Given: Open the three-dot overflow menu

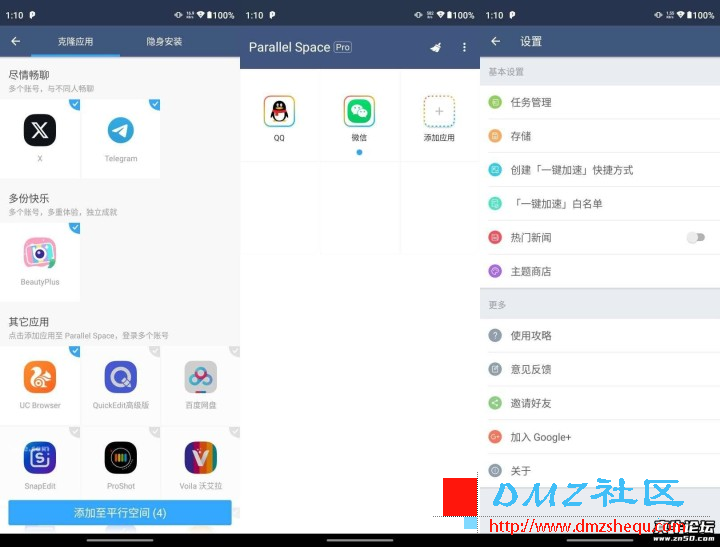Looking at the screenshot, I should (x=464, y=48).
